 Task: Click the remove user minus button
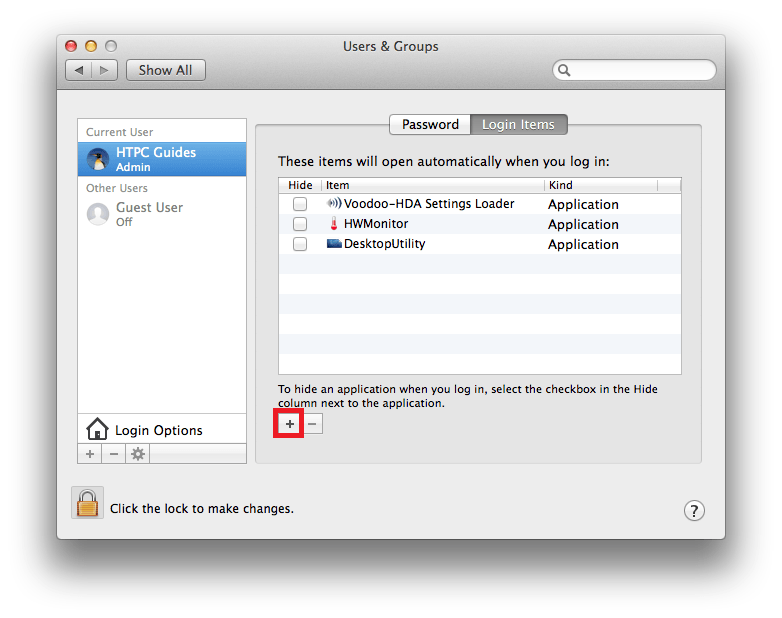click(114, 454)
